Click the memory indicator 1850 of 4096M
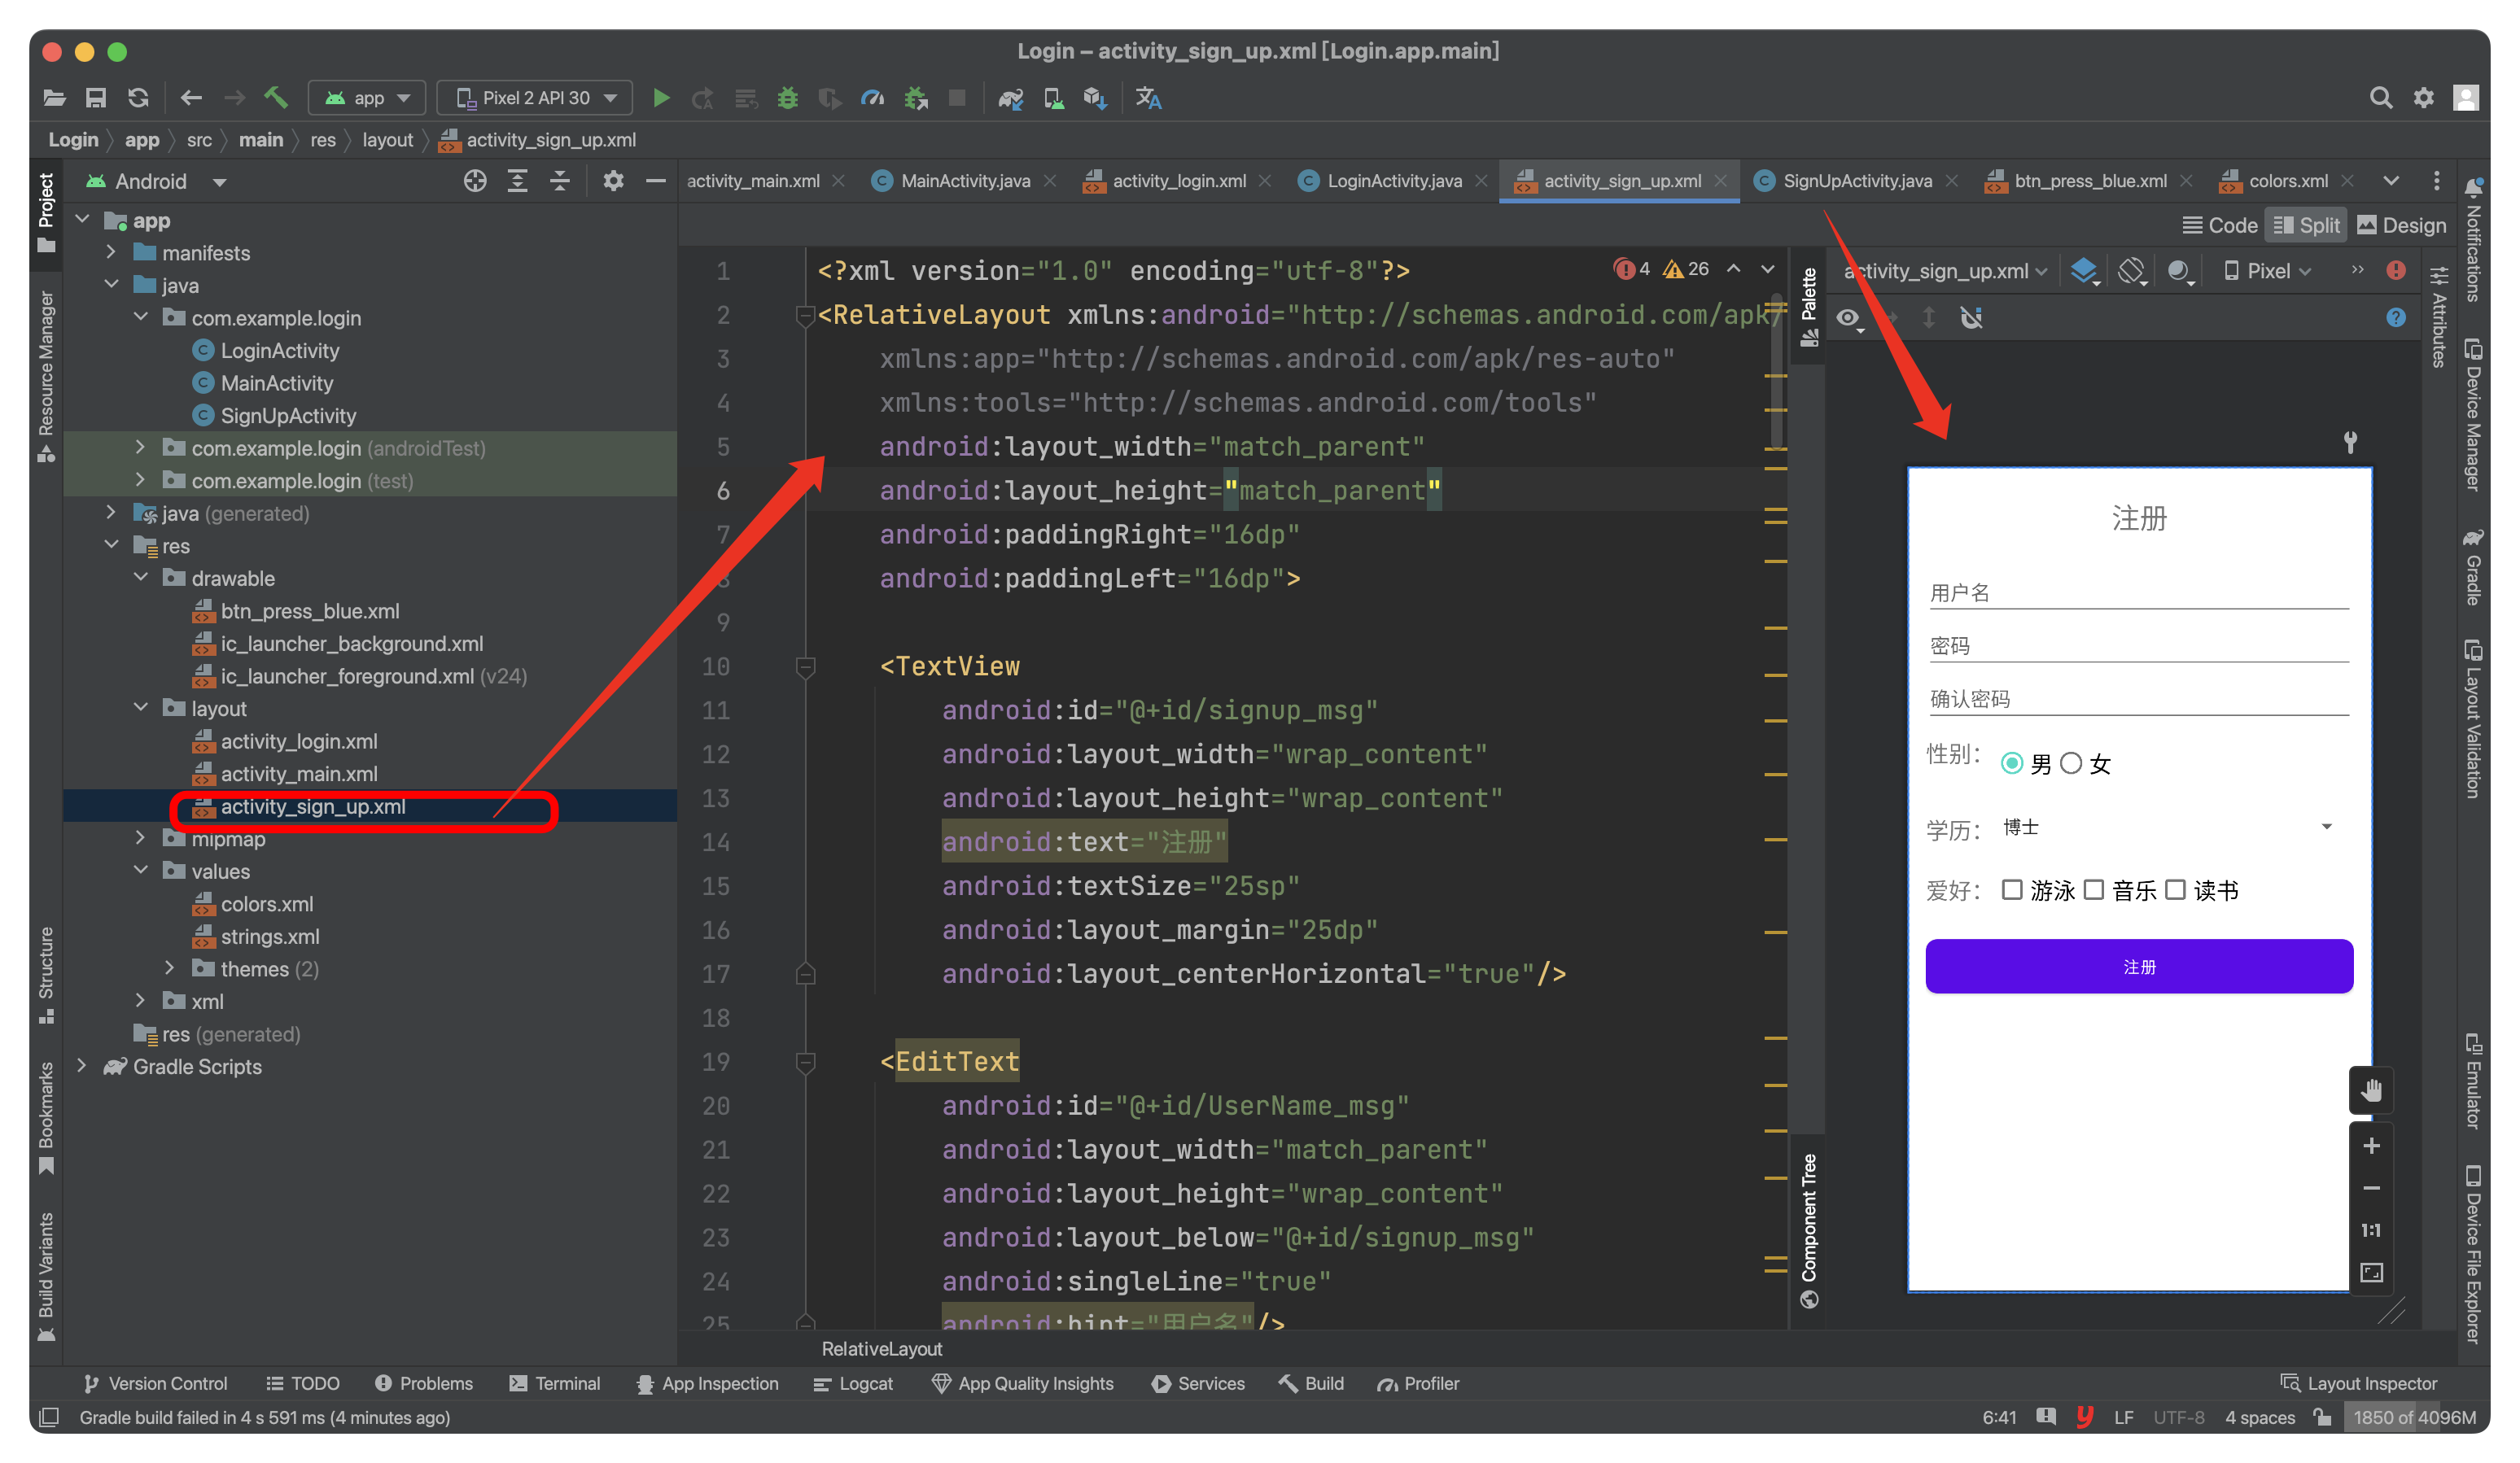Screen dimensions: 2520x1463 2413,1417
